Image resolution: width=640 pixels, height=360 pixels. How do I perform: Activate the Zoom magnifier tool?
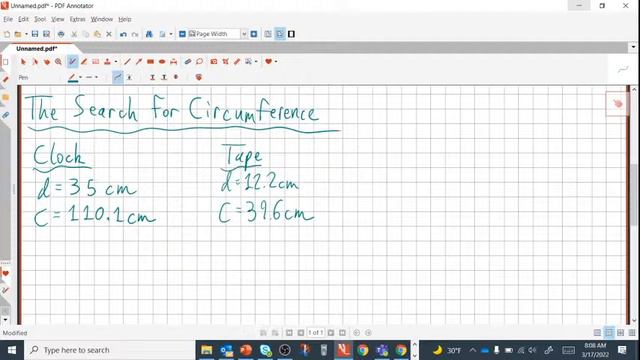click(x=58, y=62)
